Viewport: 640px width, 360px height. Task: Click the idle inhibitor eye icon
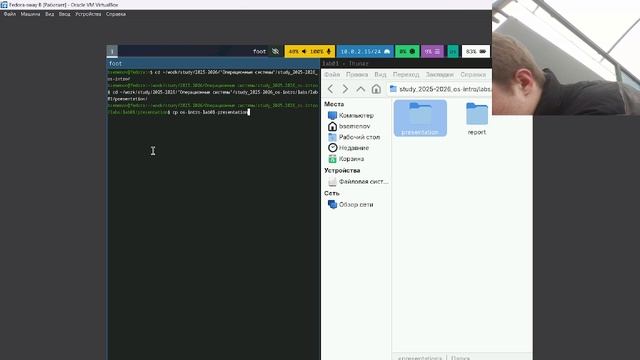point(276,51)
